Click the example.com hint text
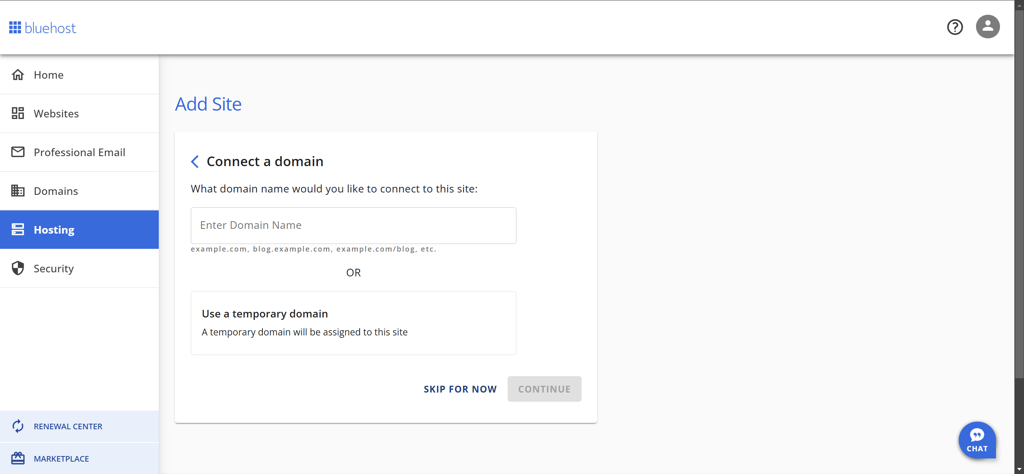1024x474 pixels. [x=313, y=249]
